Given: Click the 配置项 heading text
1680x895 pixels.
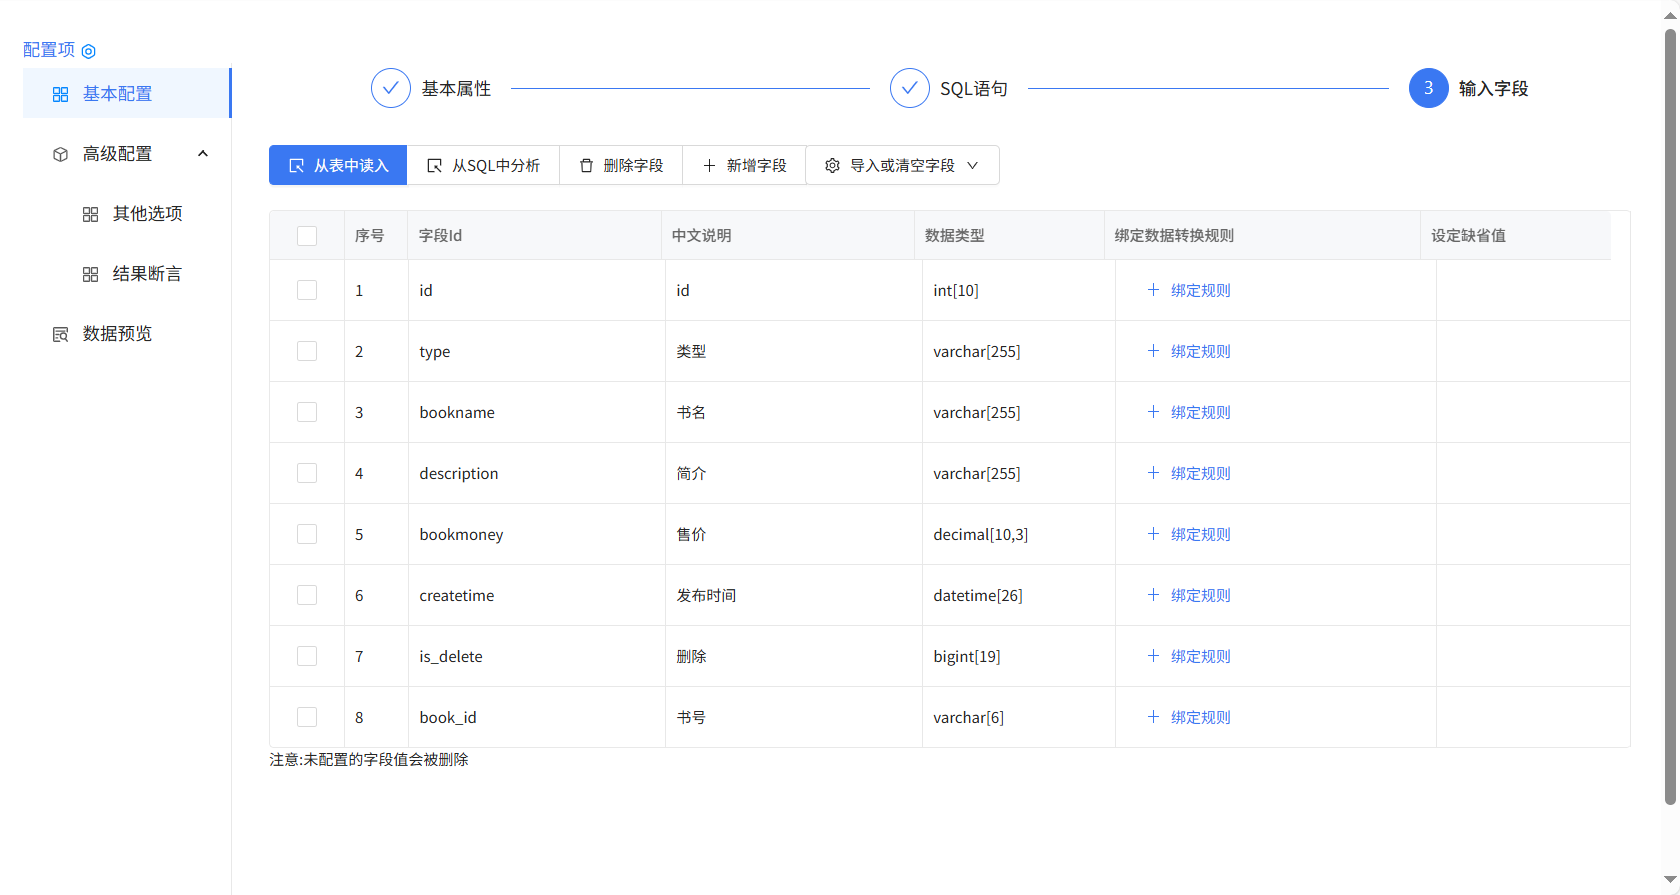Looking at the screenshot, I should click(x=49, y=50).
